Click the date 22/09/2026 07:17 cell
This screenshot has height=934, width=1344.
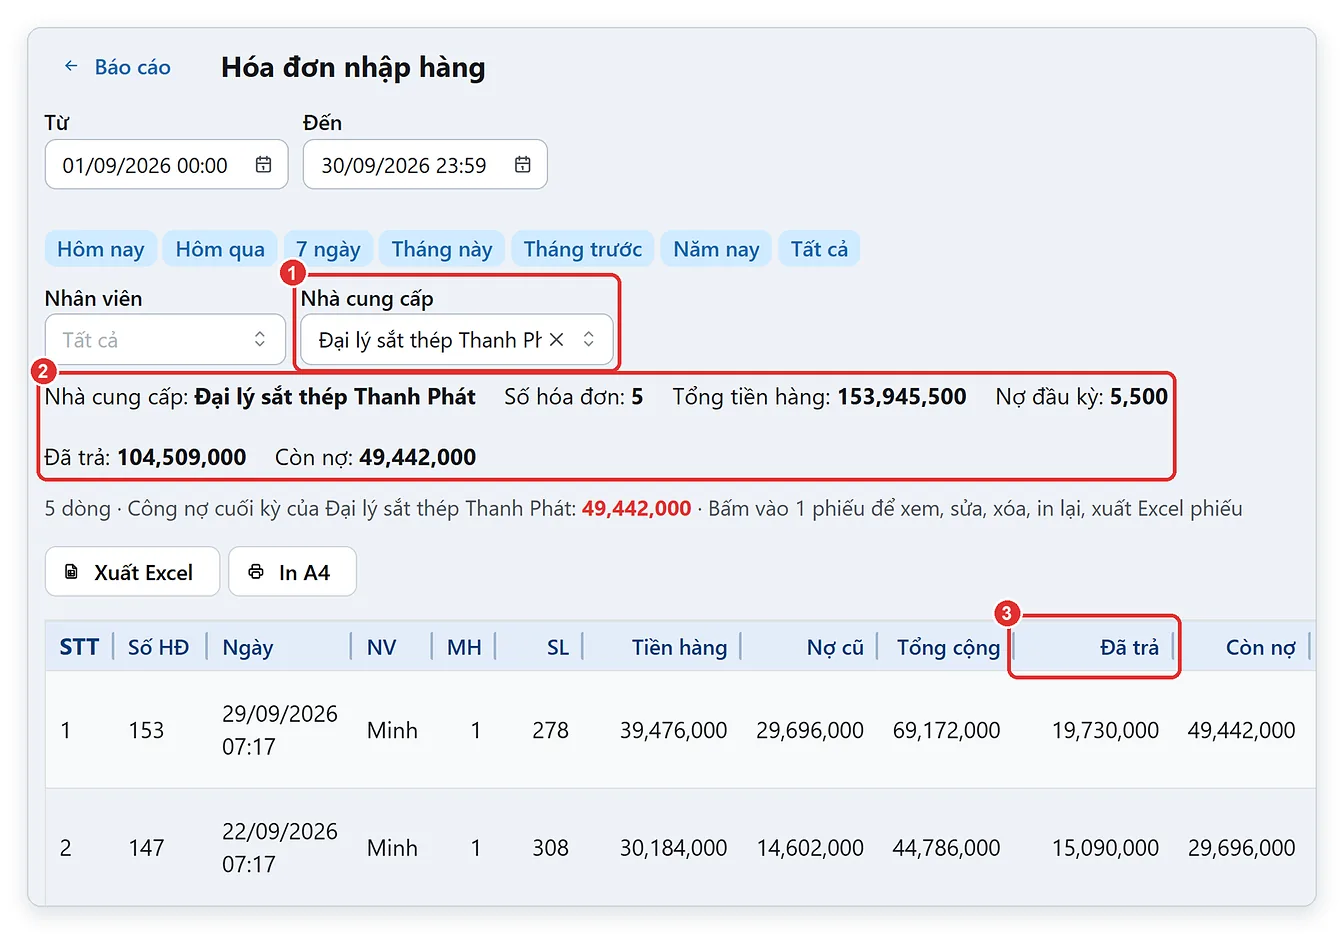point(280,848)
